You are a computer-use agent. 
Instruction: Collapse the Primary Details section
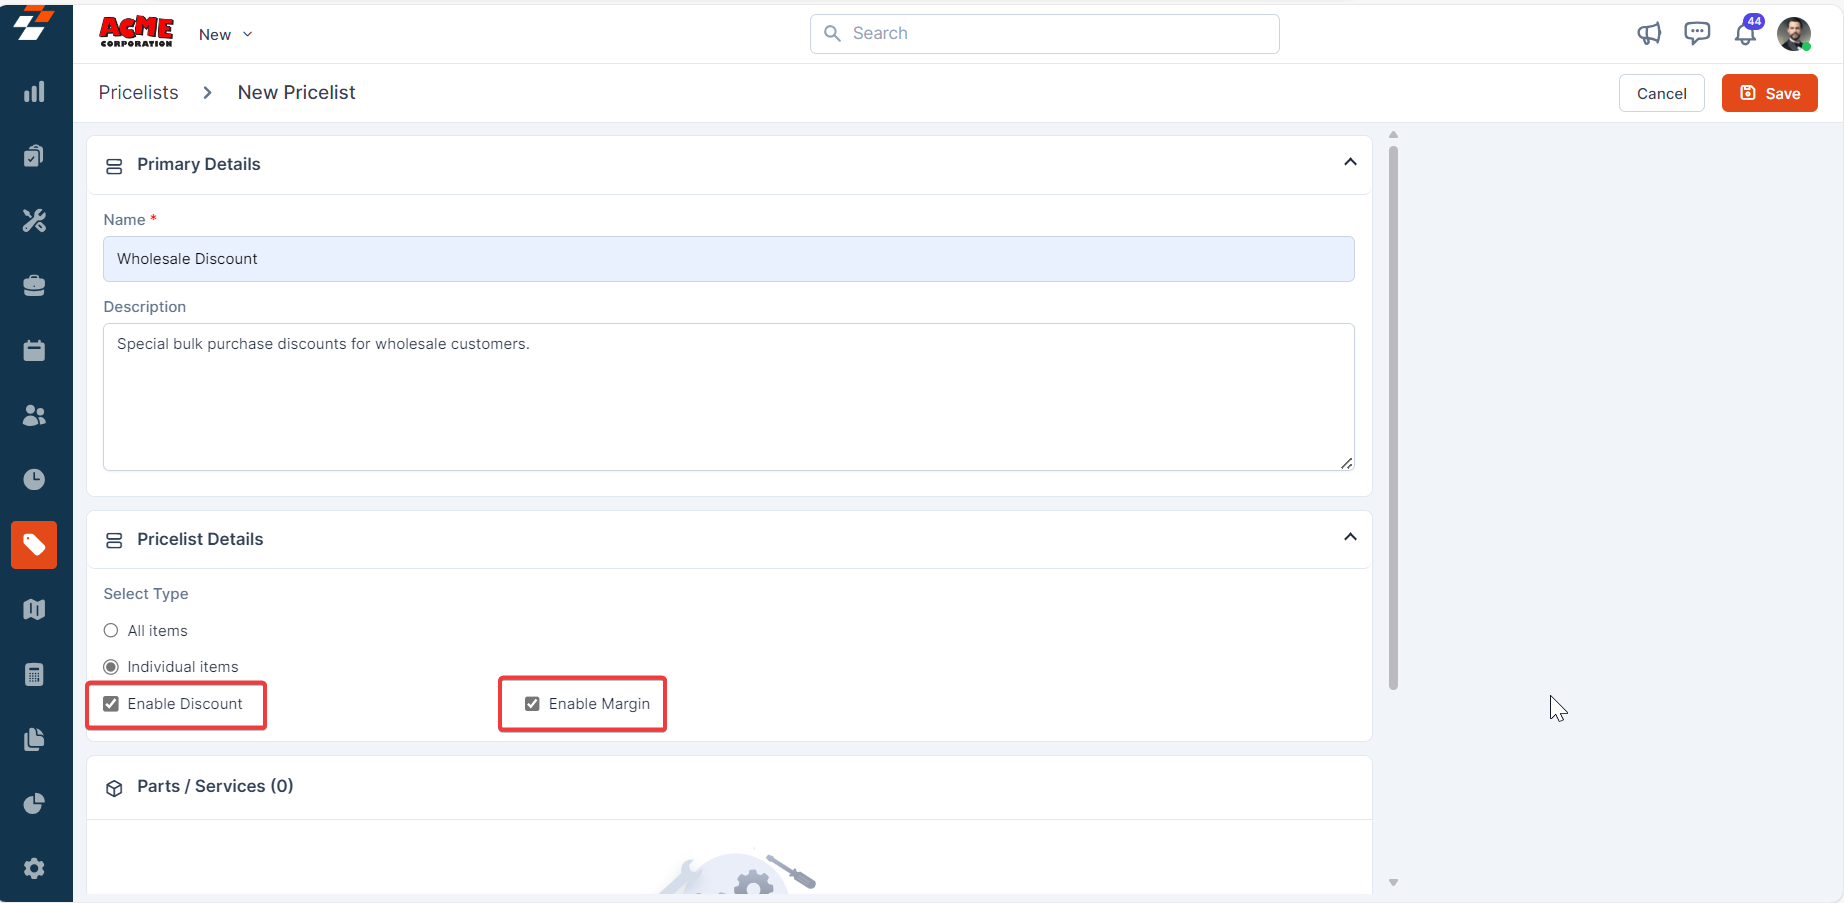tap(1350, 162)
